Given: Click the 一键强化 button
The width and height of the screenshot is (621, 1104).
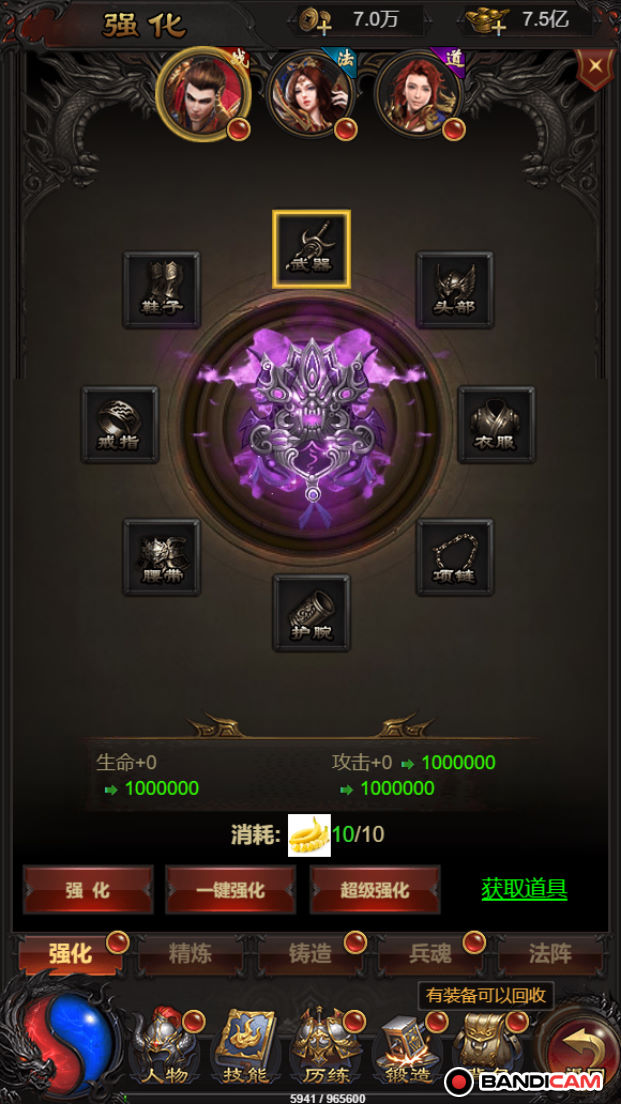Looking at the screenshot, I should tap(231, 890).
